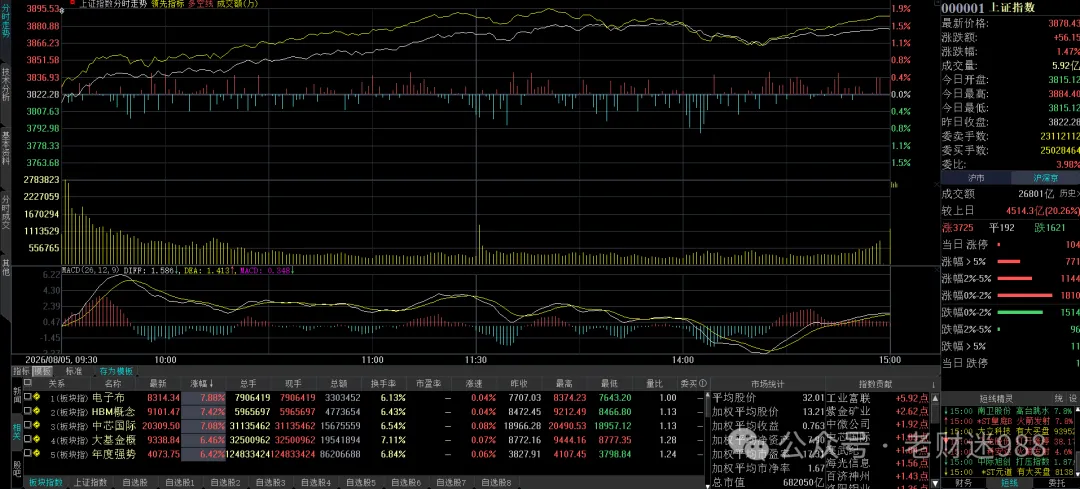The image size is (1080, 489).
Task: Tick the checkbox for the HBM概念 row
Action: point(28,411)
